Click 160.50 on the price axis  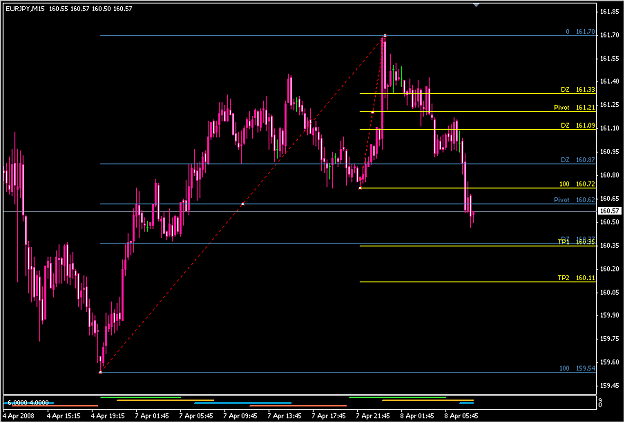pyautogui.click(x=609, y=222)
